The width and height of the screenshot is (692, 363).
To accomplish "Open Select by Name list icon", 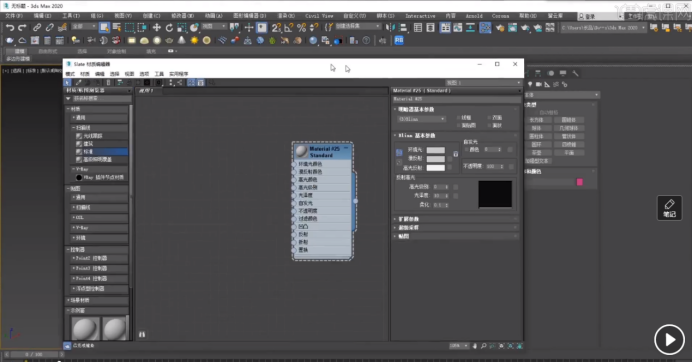I will pos(117,27).
